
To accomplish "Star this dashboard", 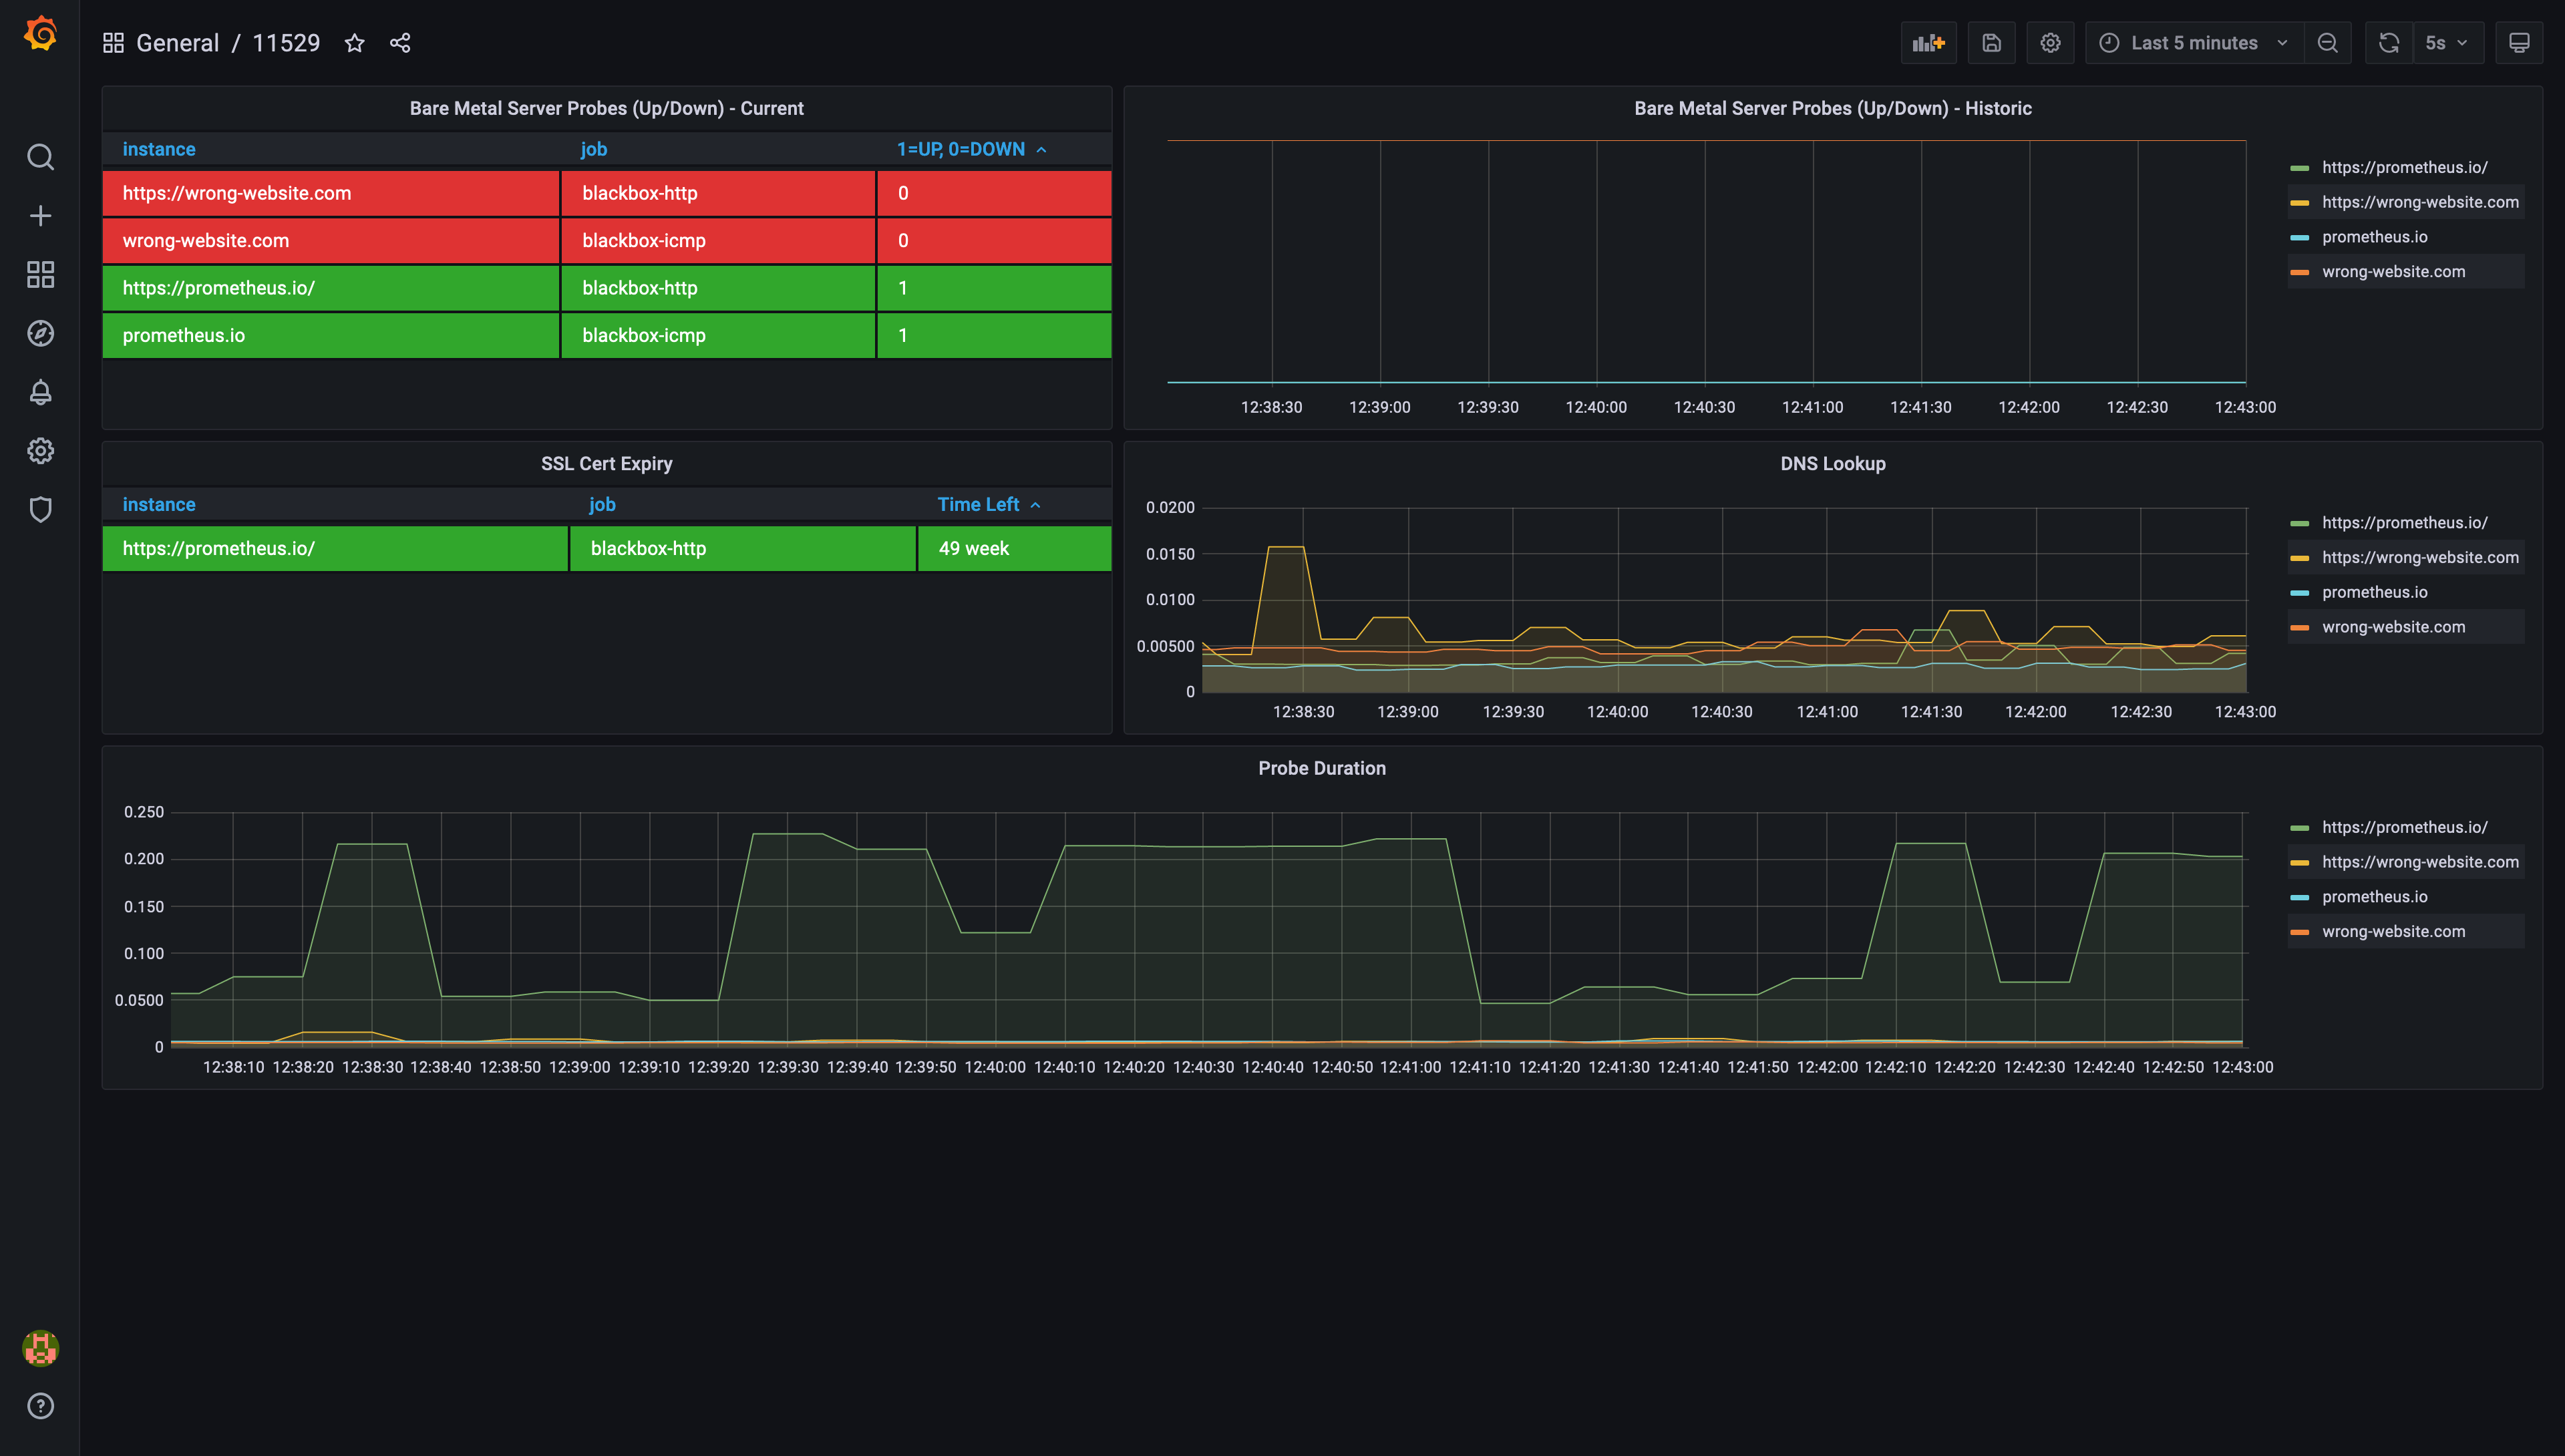I will click(x=355, y=42).
